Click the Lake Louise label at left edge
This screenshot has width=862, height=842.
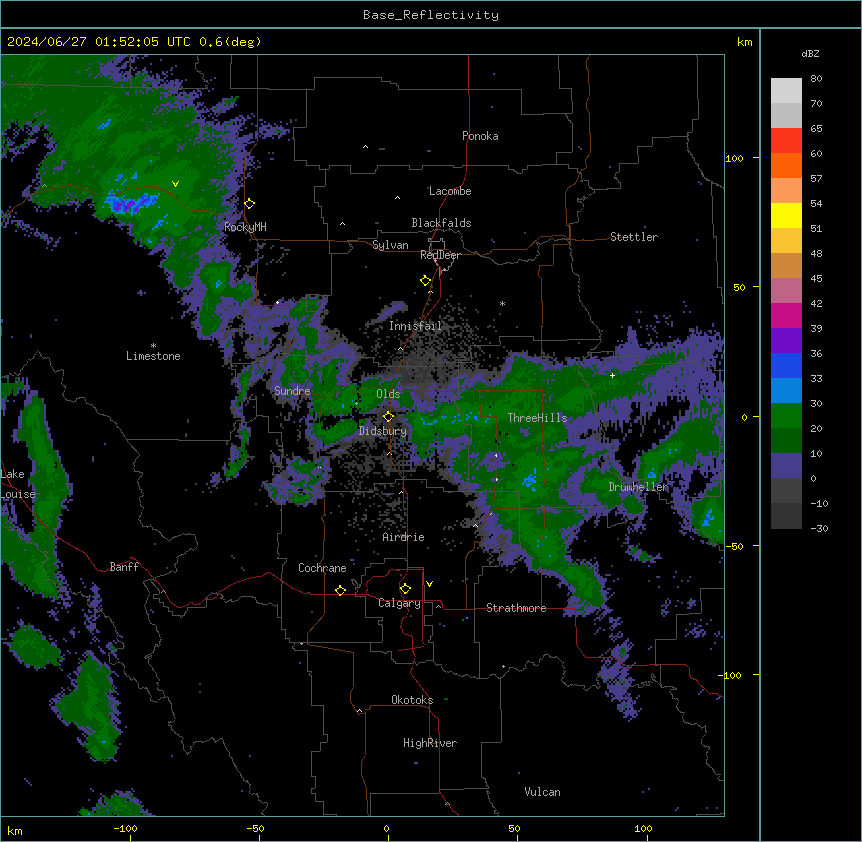pyautogui.click(x=18, y=484)
